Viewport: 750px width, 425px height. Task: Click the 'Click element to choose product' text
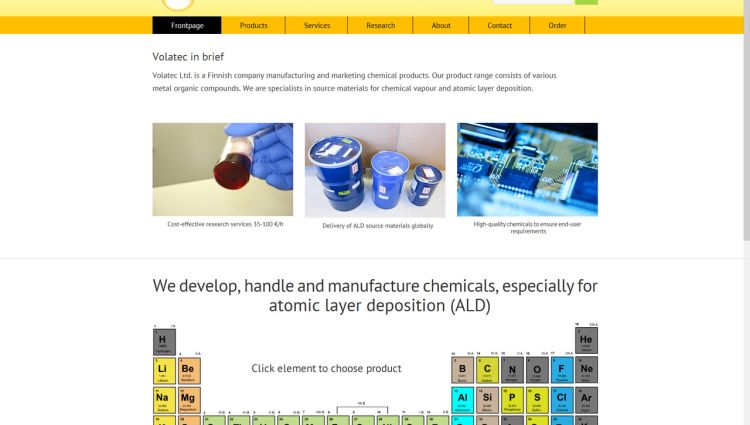point(326,368)
